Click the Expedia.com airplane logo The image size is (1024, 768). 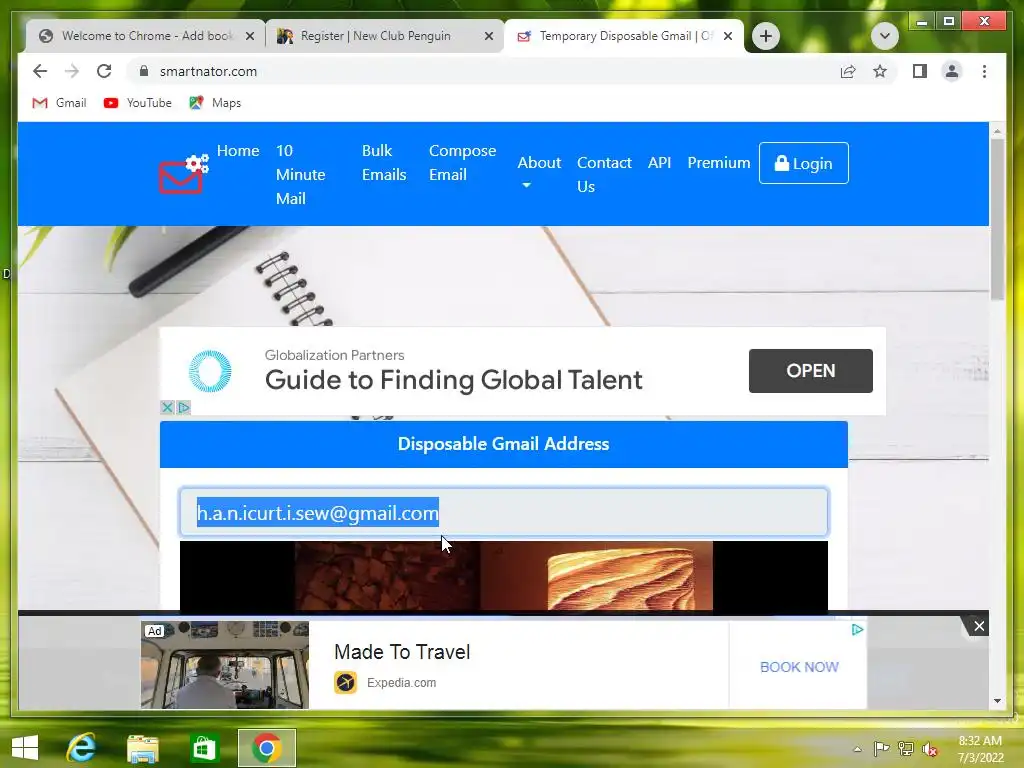[345, 682]
